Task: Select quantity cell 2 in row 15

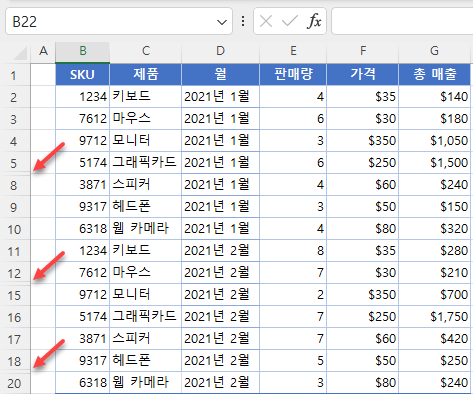Action: pyautogui.click(x=293, y=295)
